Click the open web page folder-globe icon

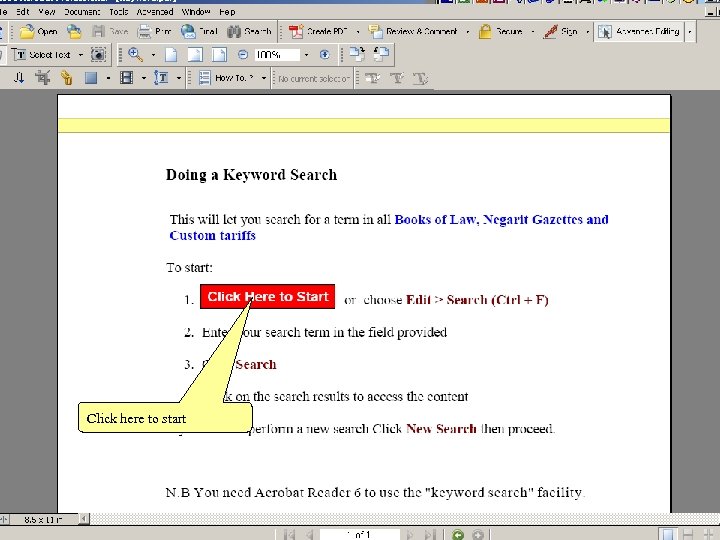pos(74,31)
